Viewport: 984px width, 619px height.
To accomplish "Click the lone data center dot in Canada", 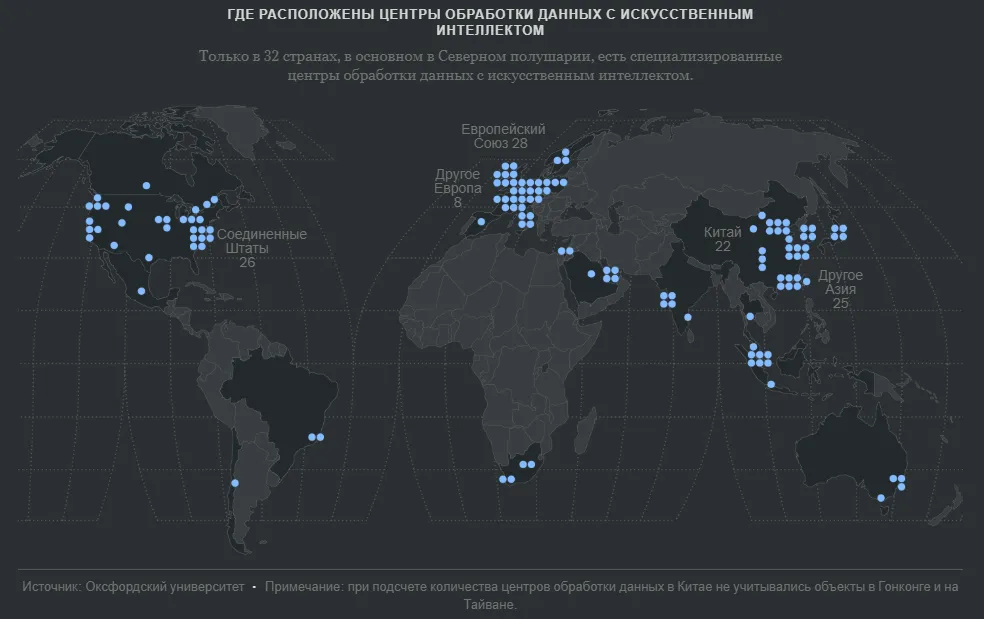I will click(x=146, y=186).
